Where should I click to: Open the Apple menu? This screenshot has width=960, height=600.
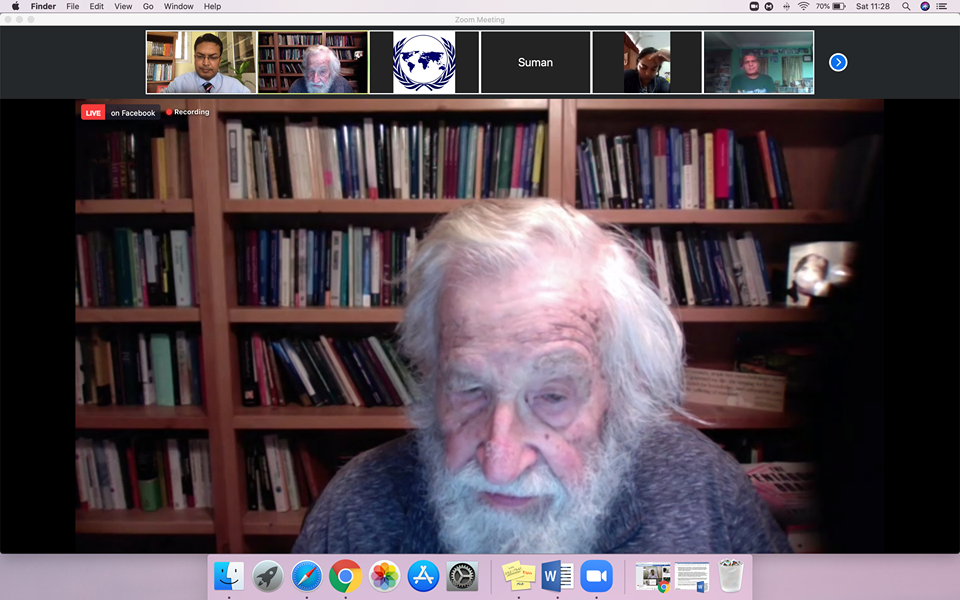[x=15, y=6]
